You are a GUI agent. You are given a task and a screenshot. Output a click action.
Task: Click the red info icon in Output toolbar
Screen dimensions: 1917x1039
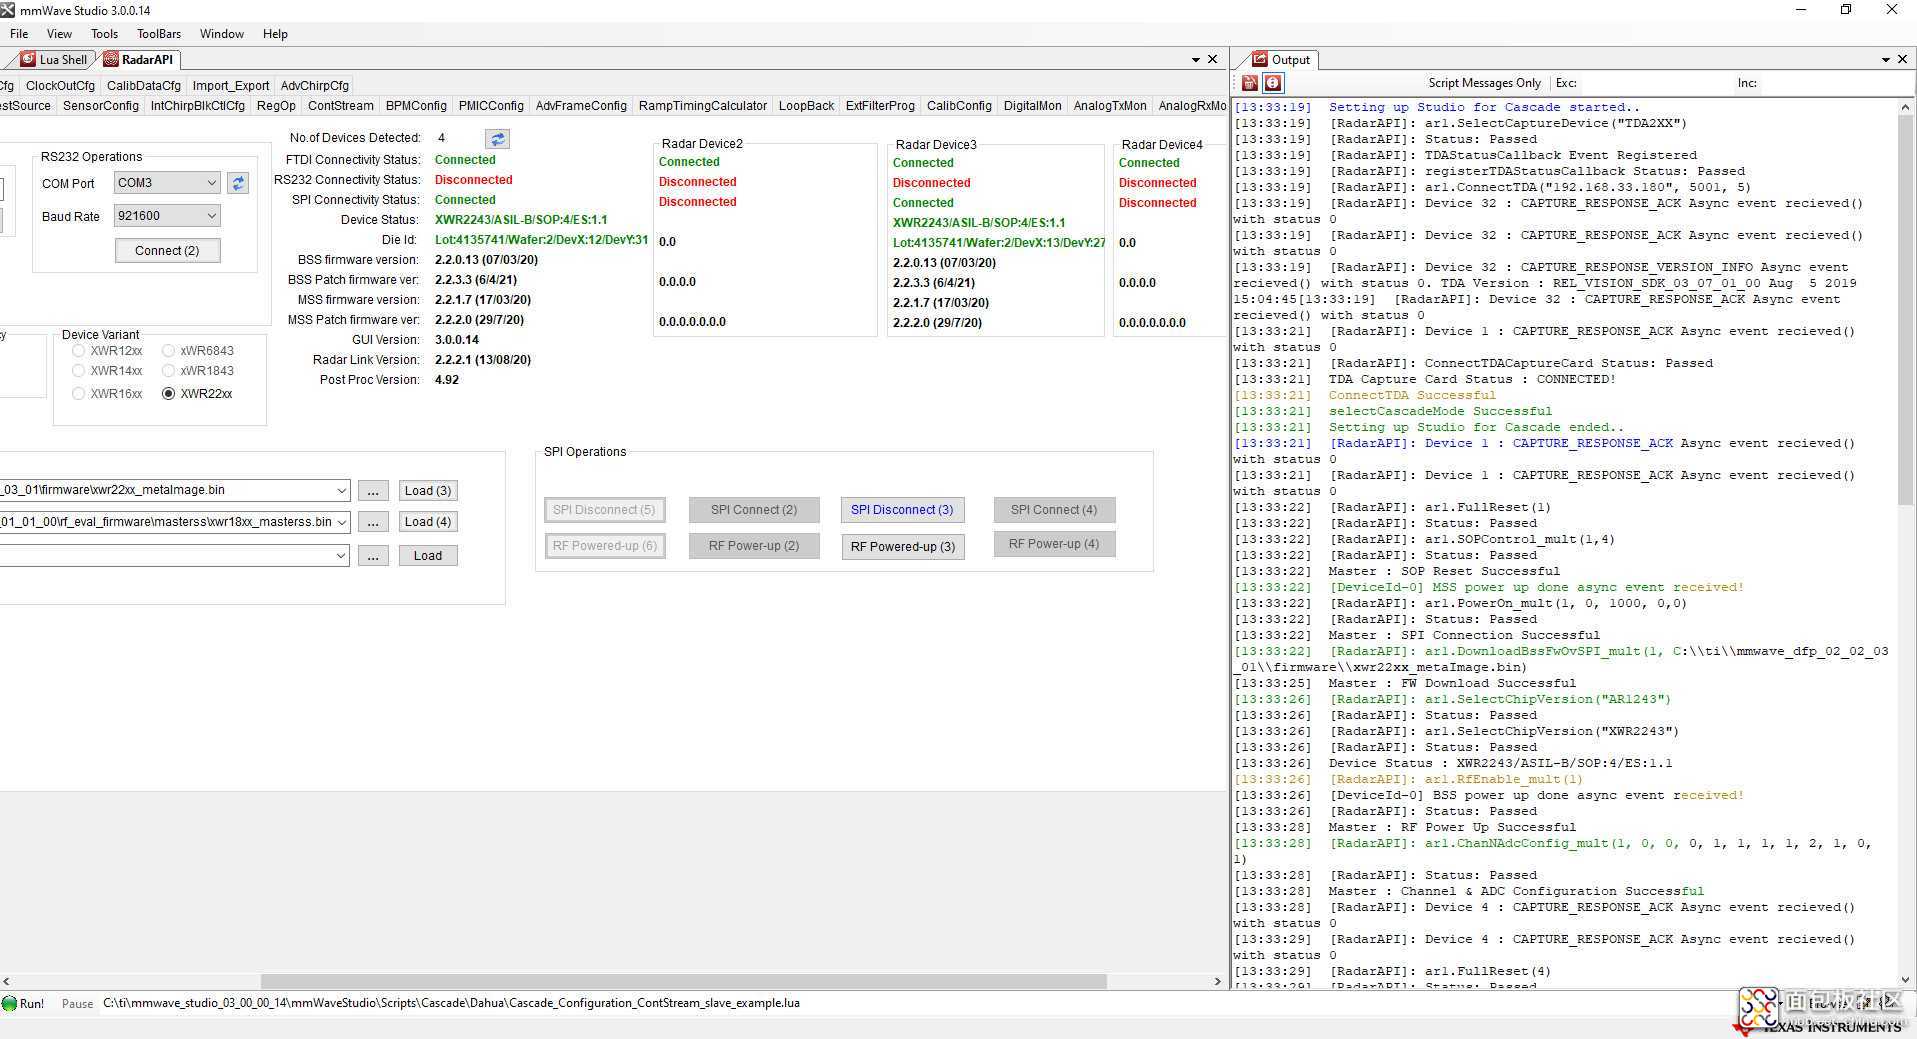(1273, 83)
